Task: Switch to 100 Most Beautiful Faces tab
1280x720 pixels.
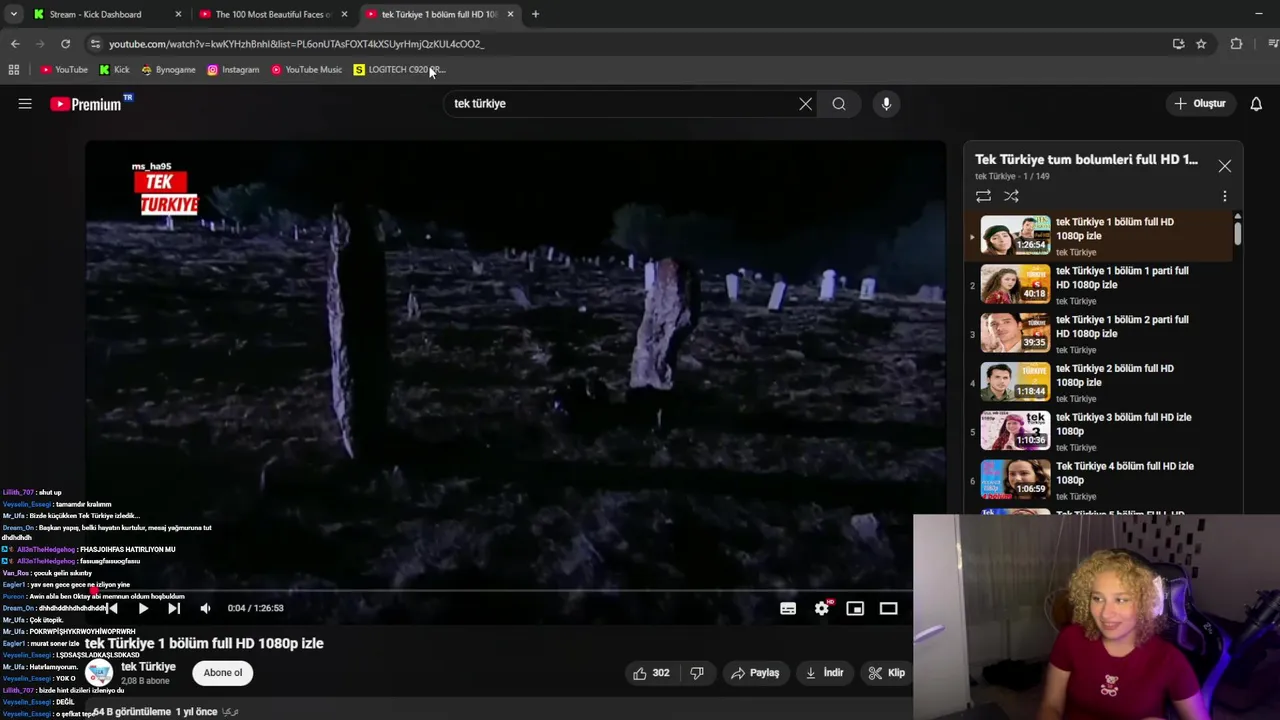Action: pyautogui.click(x=272, y=14)
